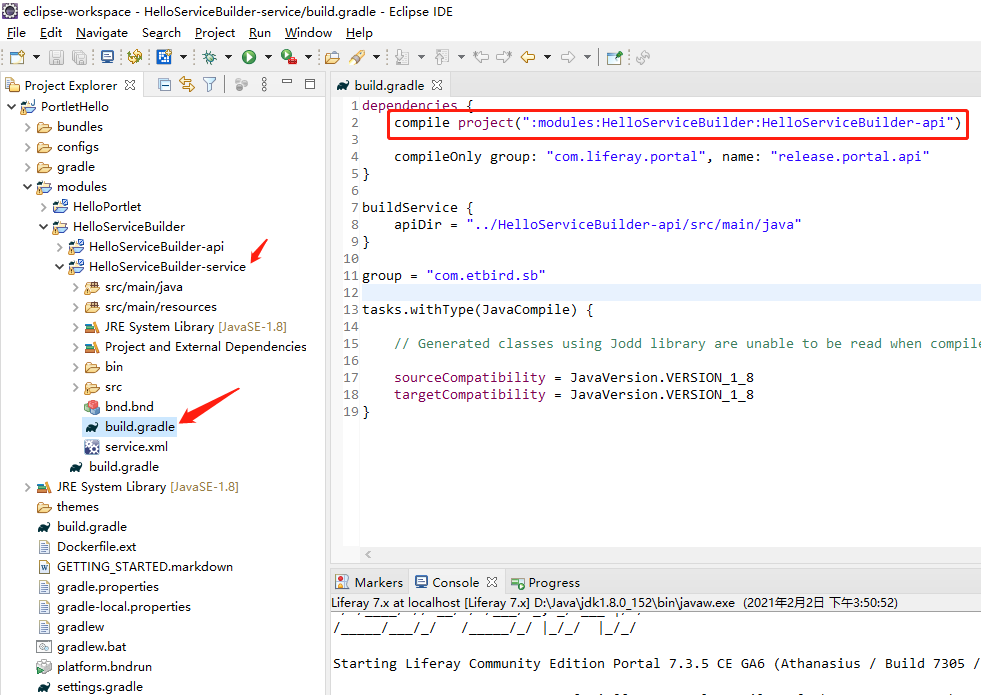Open the Help menu
Viewport: 981px width, 695px height.
tap(359, 33)
